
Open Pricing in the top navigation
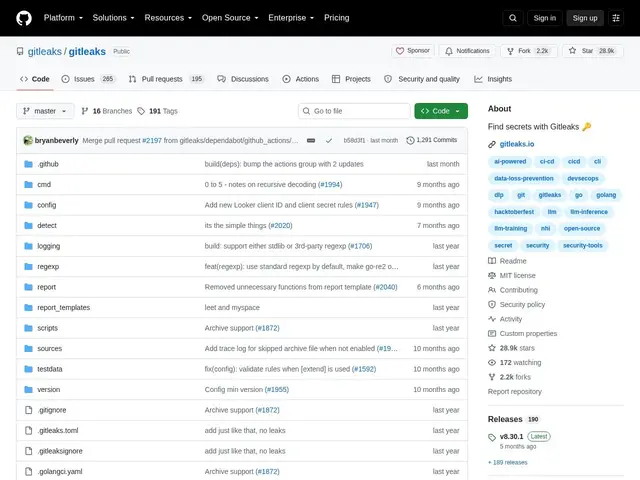click(337, 18)
